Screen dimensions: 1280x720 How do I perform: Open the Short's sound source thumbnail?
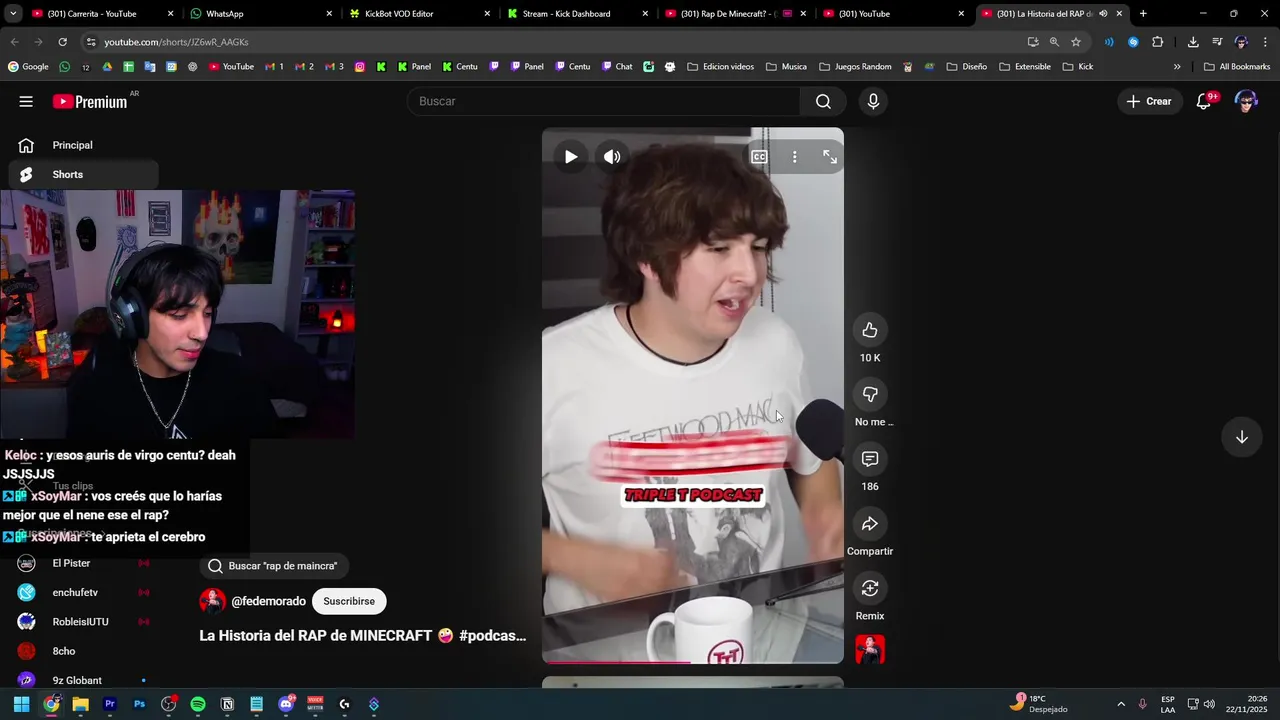870,650
